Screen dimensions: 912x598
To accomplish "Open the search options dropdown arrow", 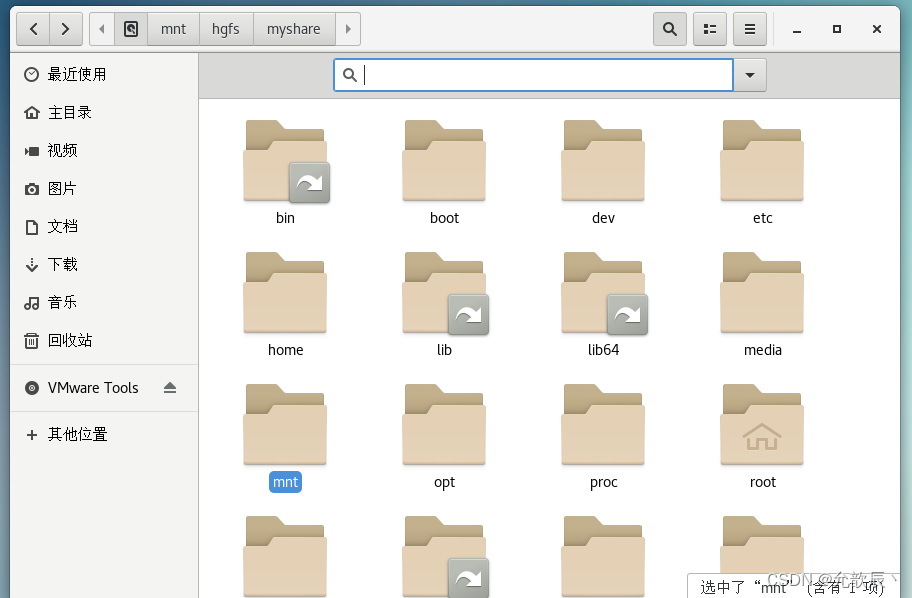I will [750, 75].
